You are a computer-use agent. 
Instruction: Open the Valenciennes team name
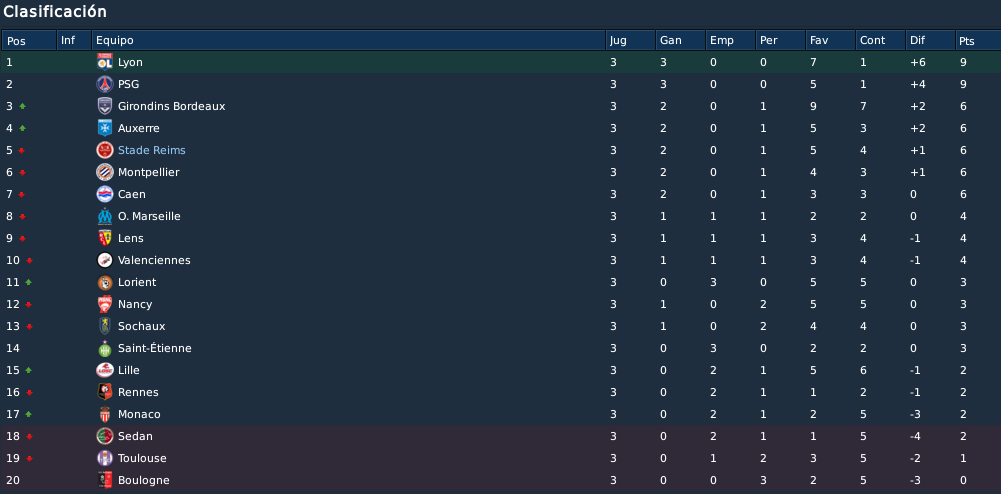(x=154, y=260)
